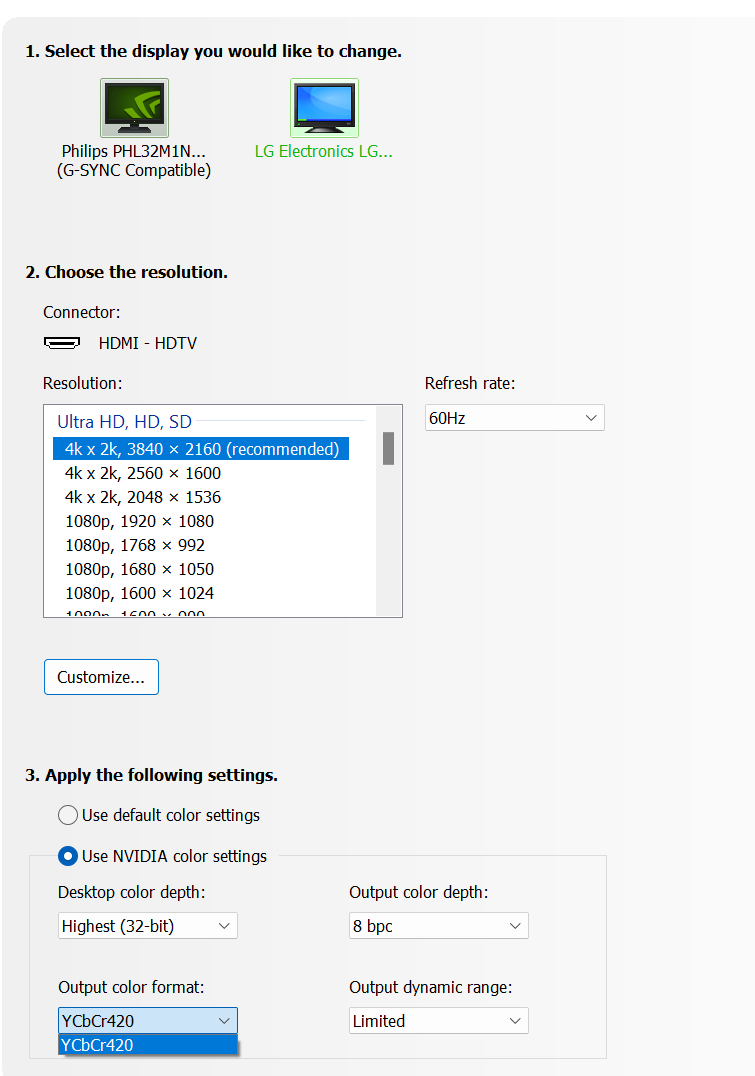Click the HDMI connector icon

click(x=62, y=342)
